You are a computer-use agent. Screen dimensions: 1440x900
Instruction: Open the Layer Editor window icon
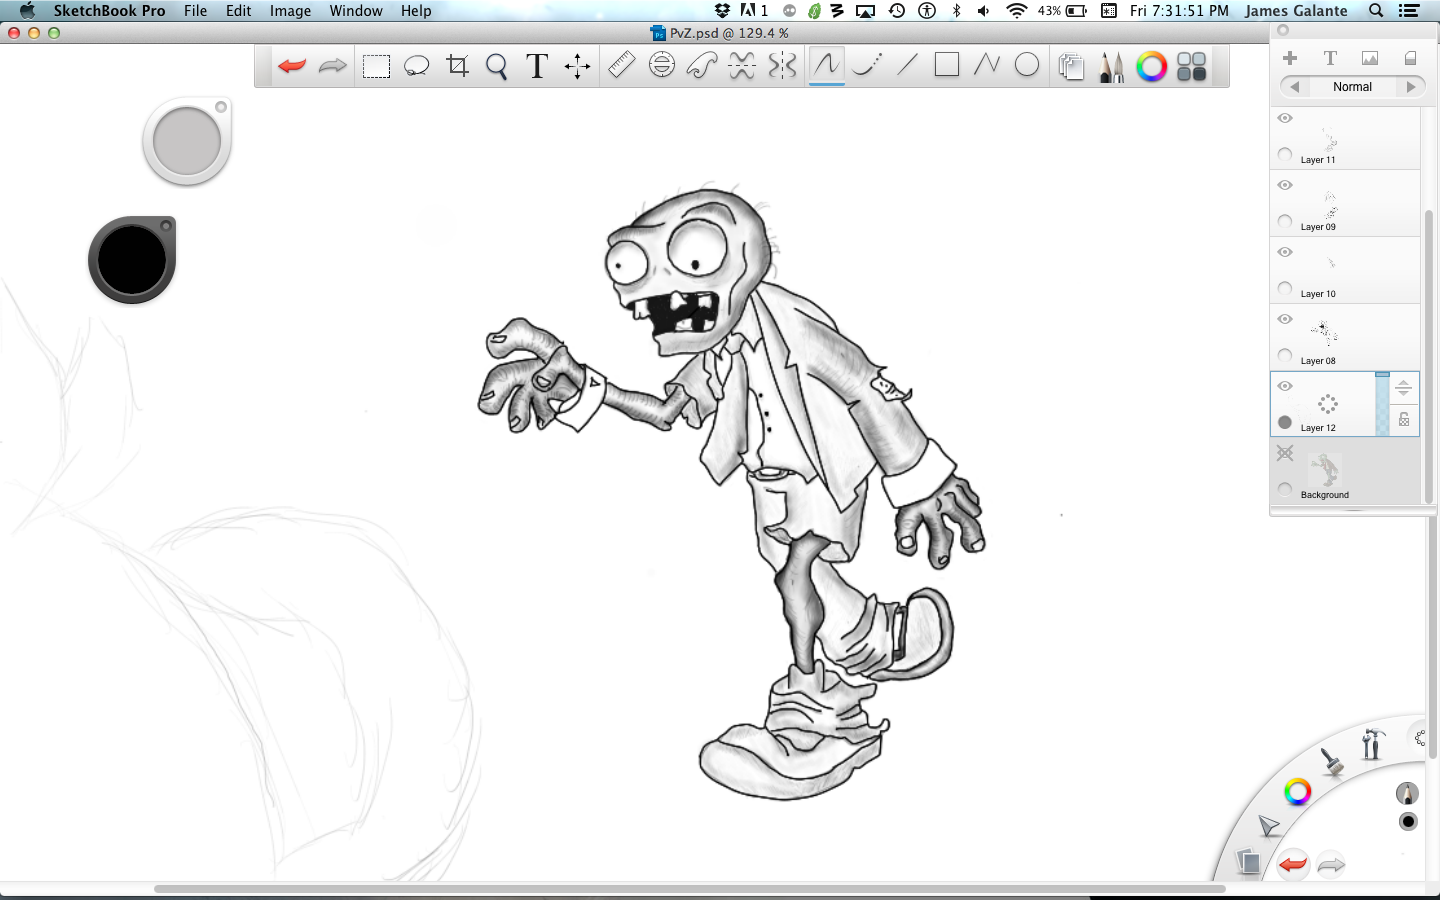(x=1071, y=67)
